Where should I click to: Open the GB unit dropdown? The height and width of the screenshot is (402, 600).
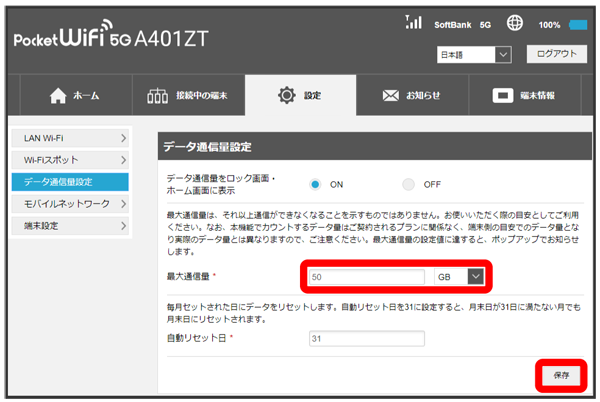[476, 275]
